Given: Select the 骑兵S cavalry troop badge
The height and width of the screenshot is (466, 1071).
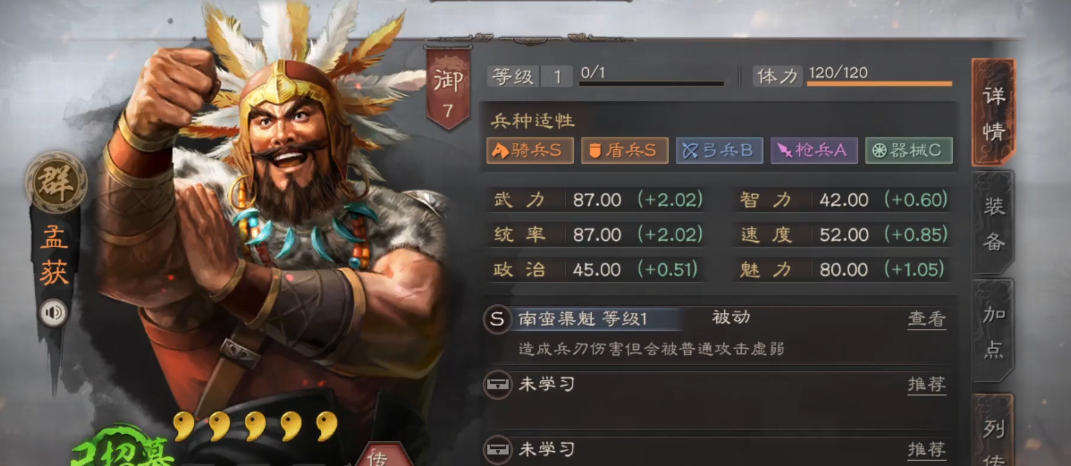Looking at the screenshot, I should pos(530,150).
